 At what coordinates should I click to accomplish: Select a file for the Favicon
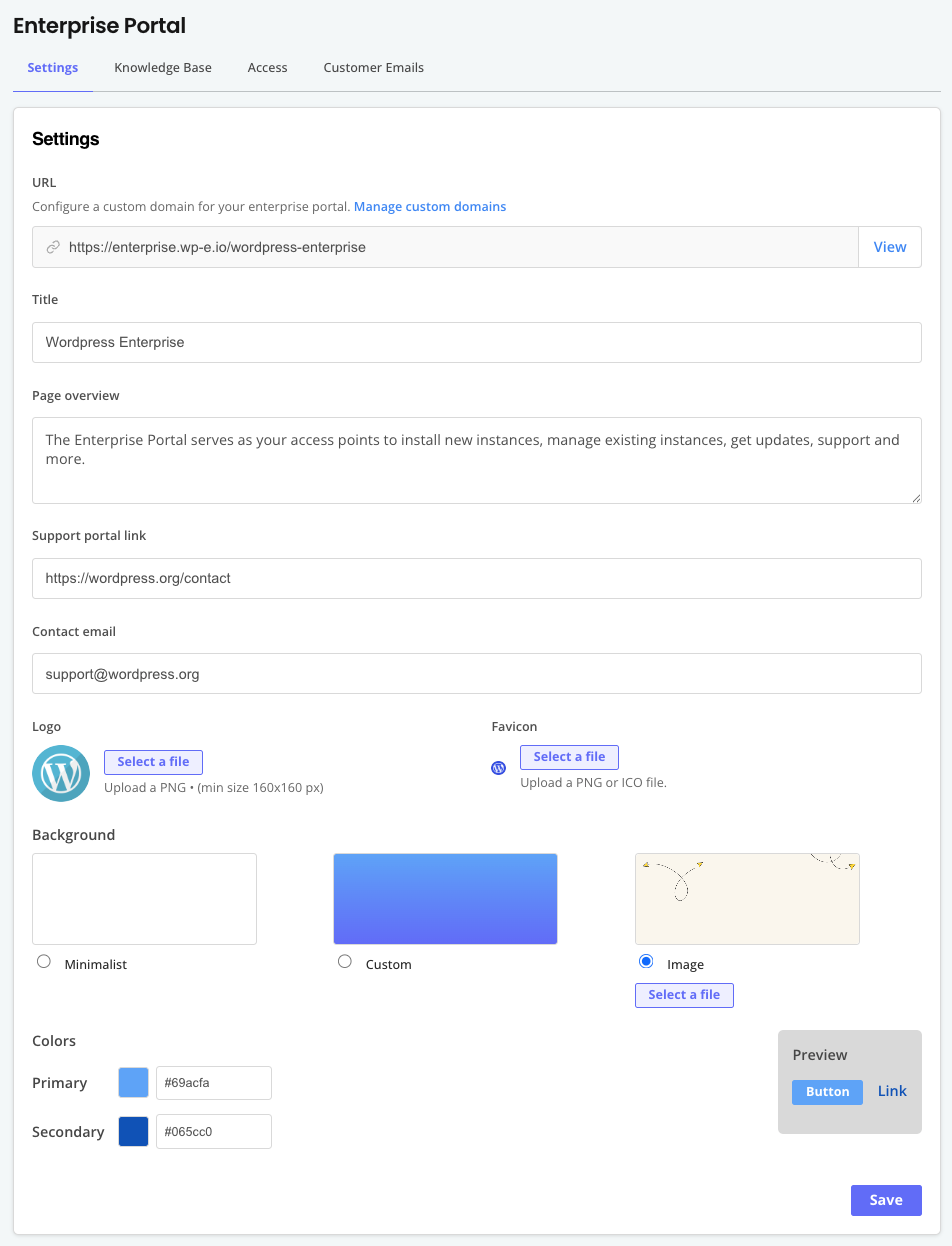pos(569,757)
